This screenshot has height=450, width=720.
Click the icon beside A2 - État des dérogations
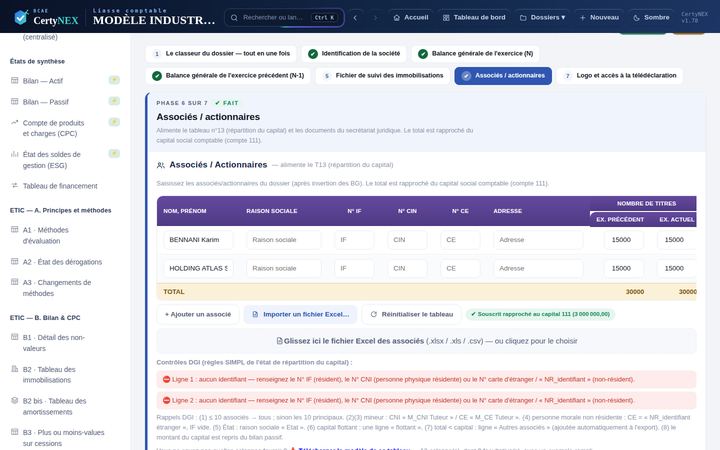[15, 262]
